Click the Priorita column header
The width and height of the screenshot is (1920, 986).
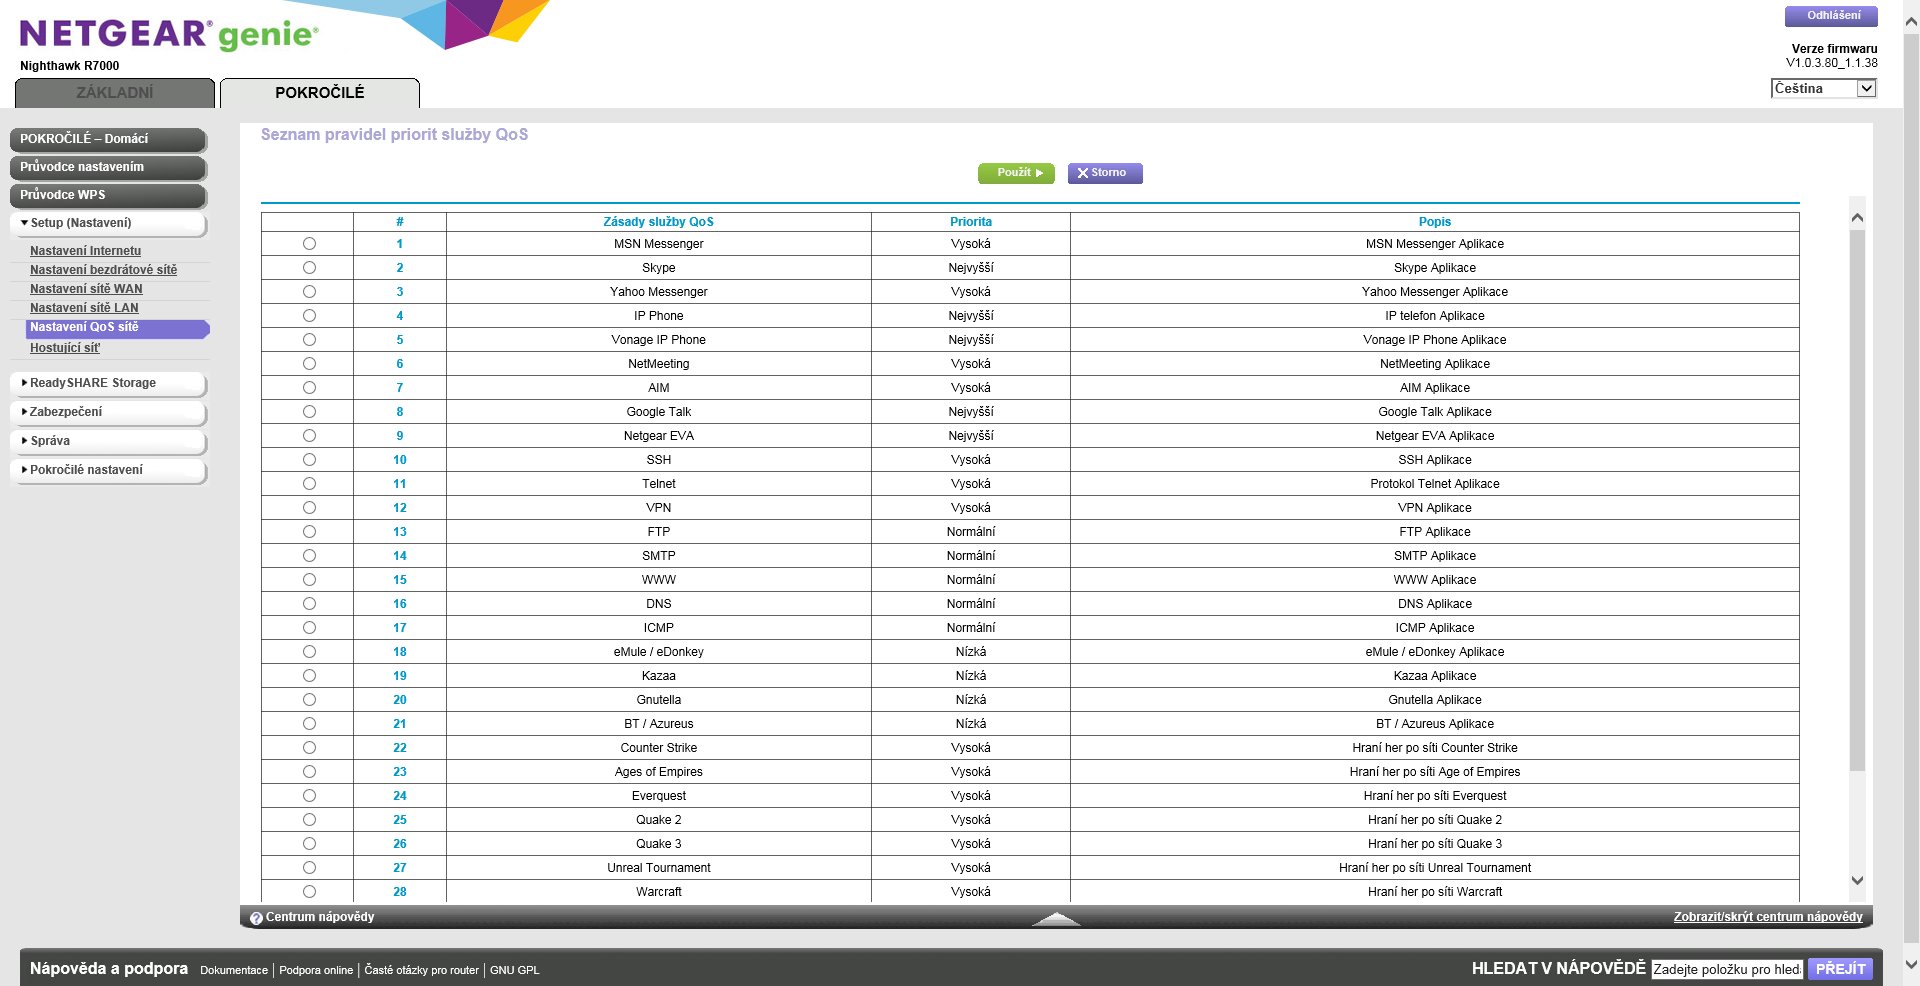pos(971,222)
